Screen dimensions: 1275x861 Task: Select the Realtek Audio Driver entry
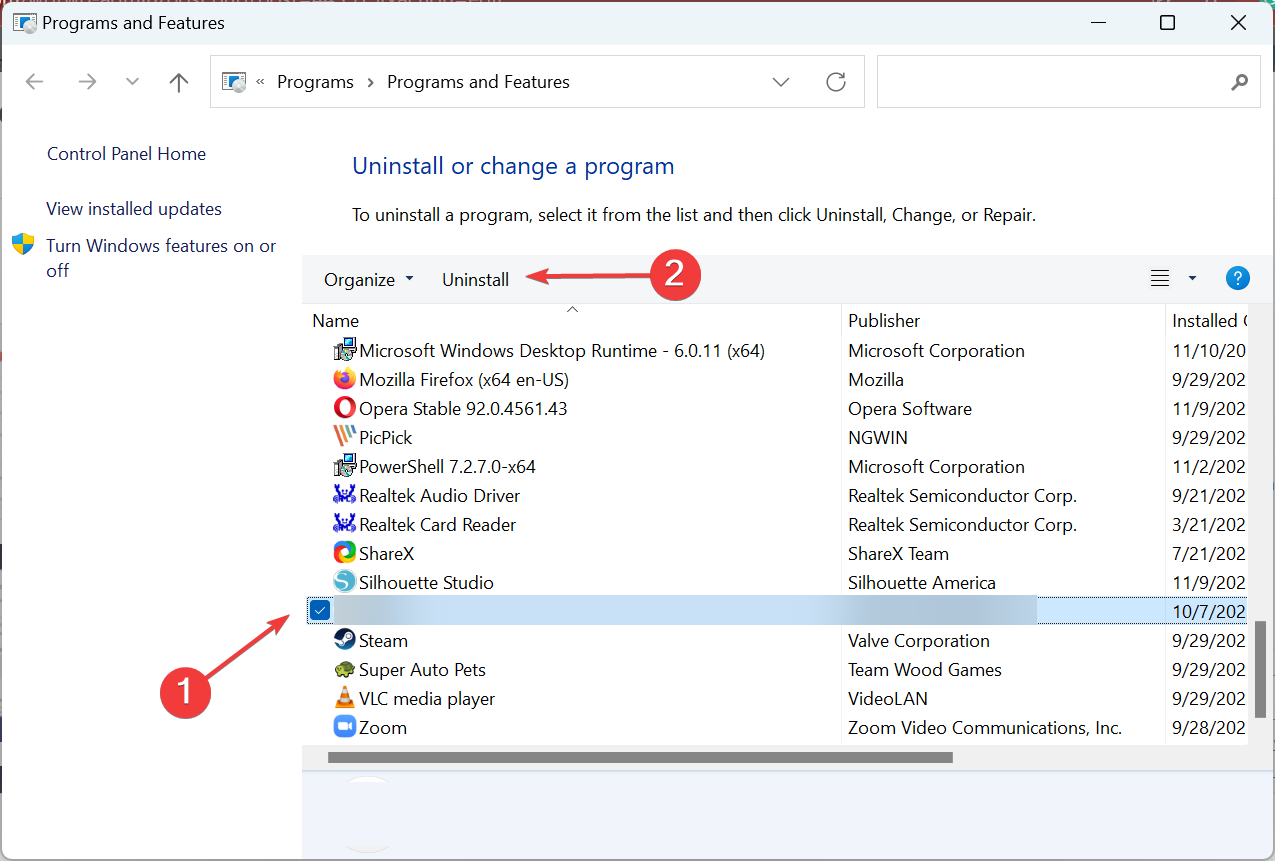coord(439,496)
